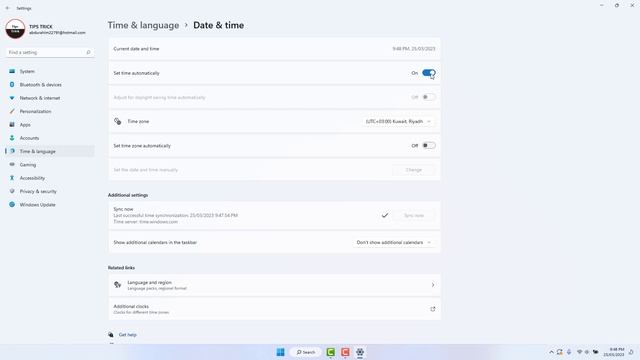Open Language and region link
This screenshot has height=360, width=640.
[x=274, y=285]
